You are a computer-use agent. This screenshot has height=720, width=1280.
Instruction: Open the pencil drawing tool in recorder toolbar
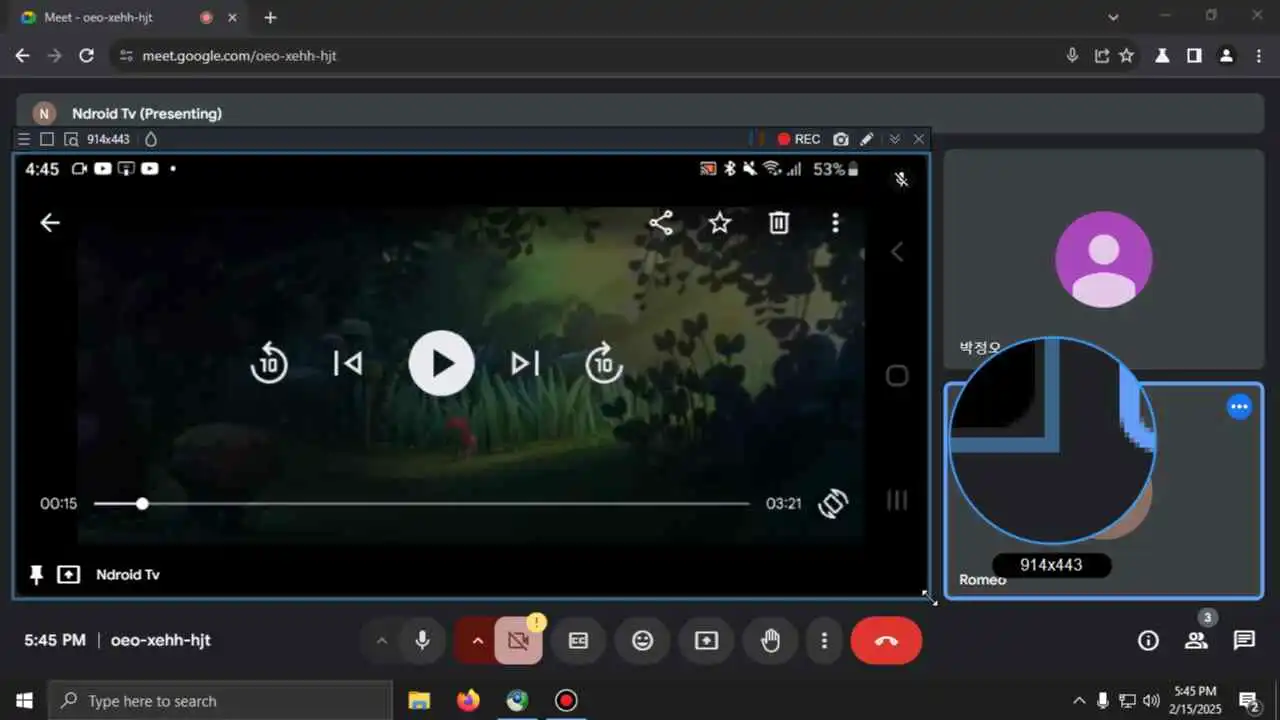pyautogui.click(x=867, y=139)
